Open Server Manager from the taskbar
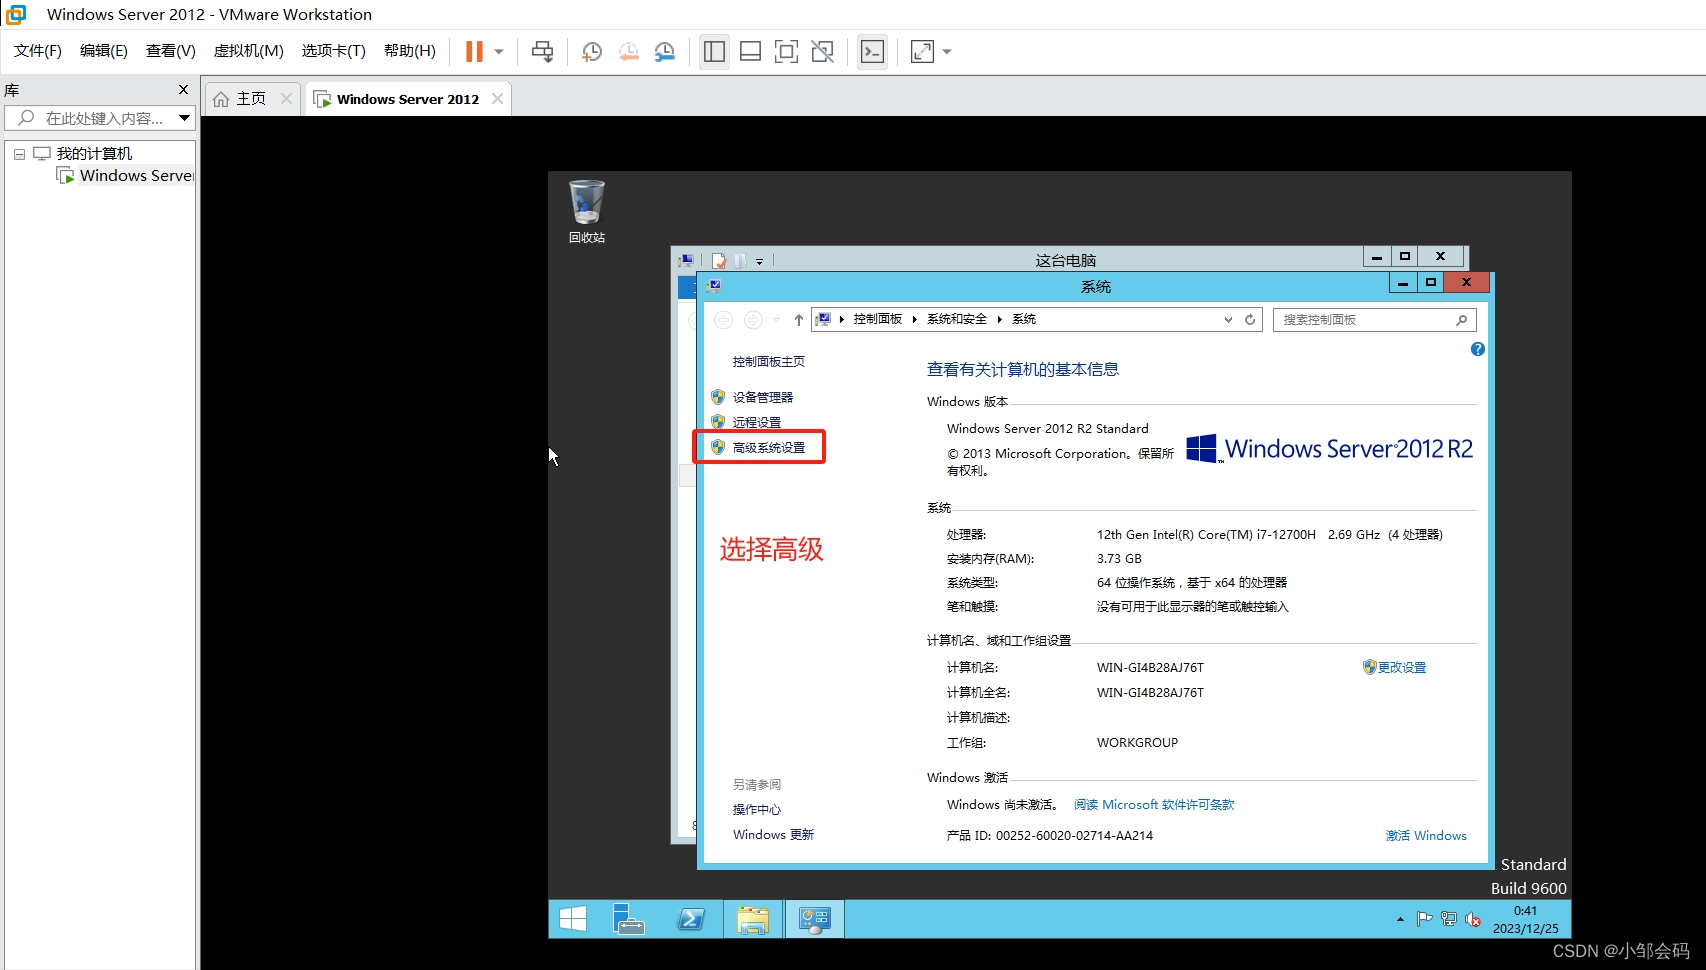The image size is (1706, 970). (x=629, y=919)
